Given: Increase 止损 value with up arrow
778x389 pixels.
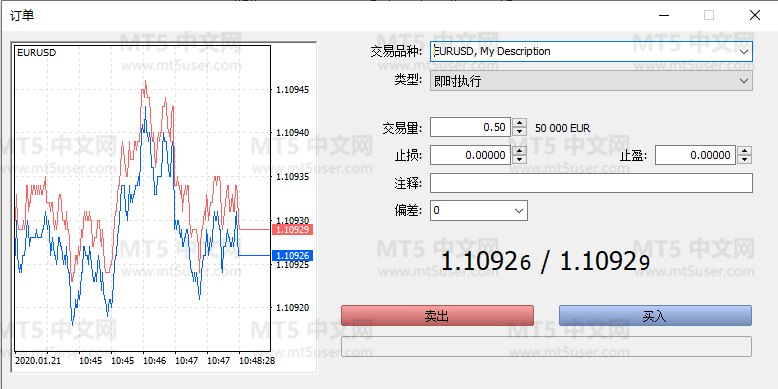Looking at the screenshot, I should pyautogui.click(x=519, y=151).
